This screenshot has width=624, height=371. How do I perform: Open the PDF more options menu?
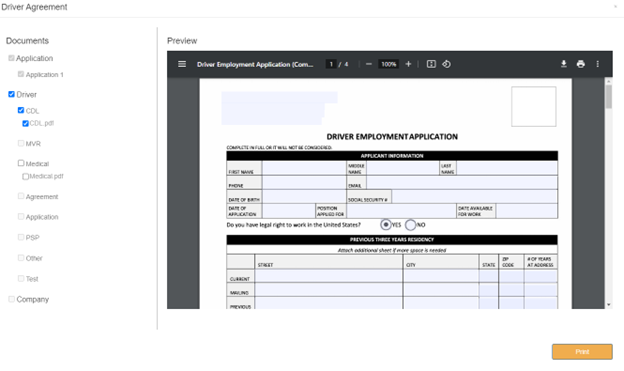[x=597, y=64]
